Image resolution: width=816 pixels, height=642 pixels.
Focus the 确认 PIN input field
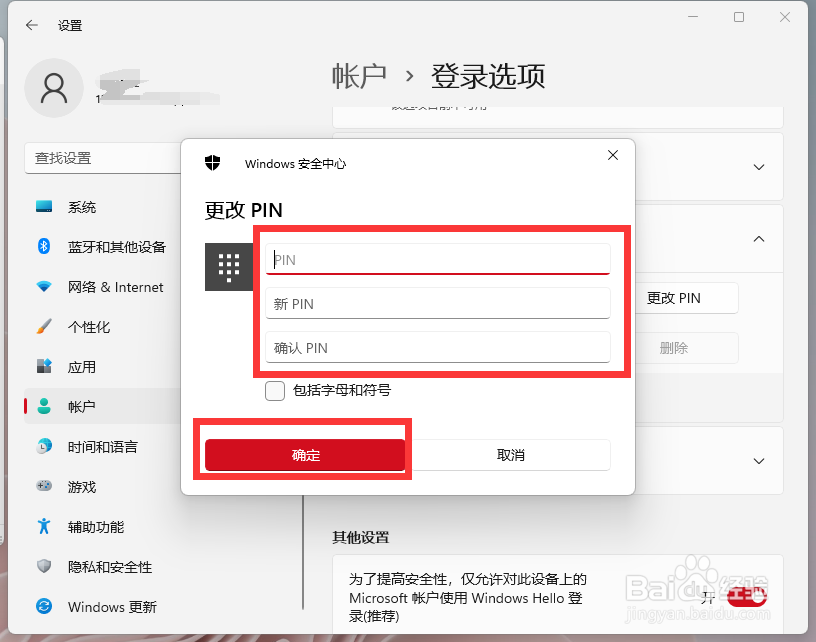[x=438, y=348]
